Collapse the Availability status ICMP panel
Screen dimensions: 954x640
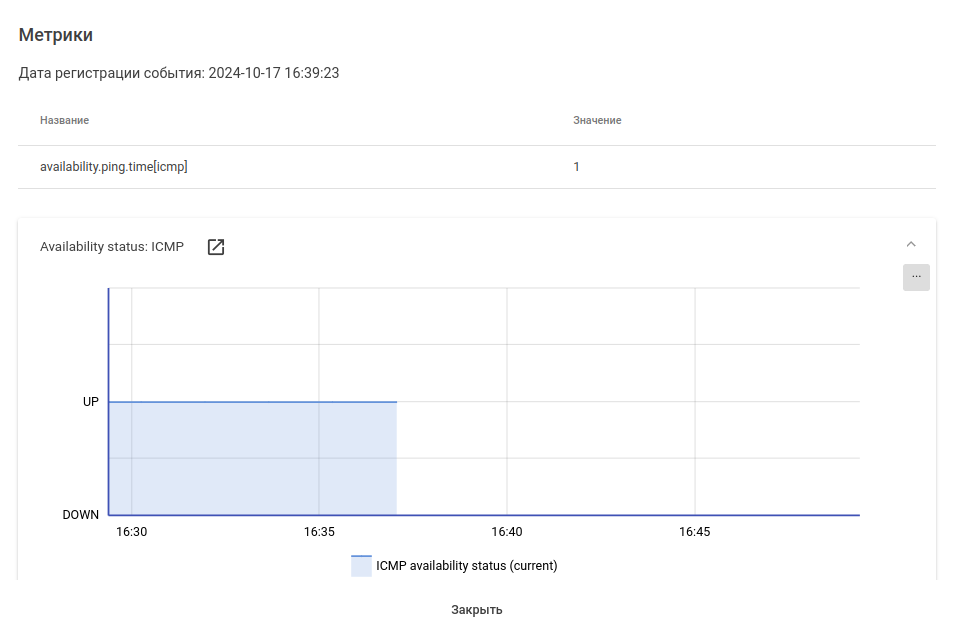point(910,244)
